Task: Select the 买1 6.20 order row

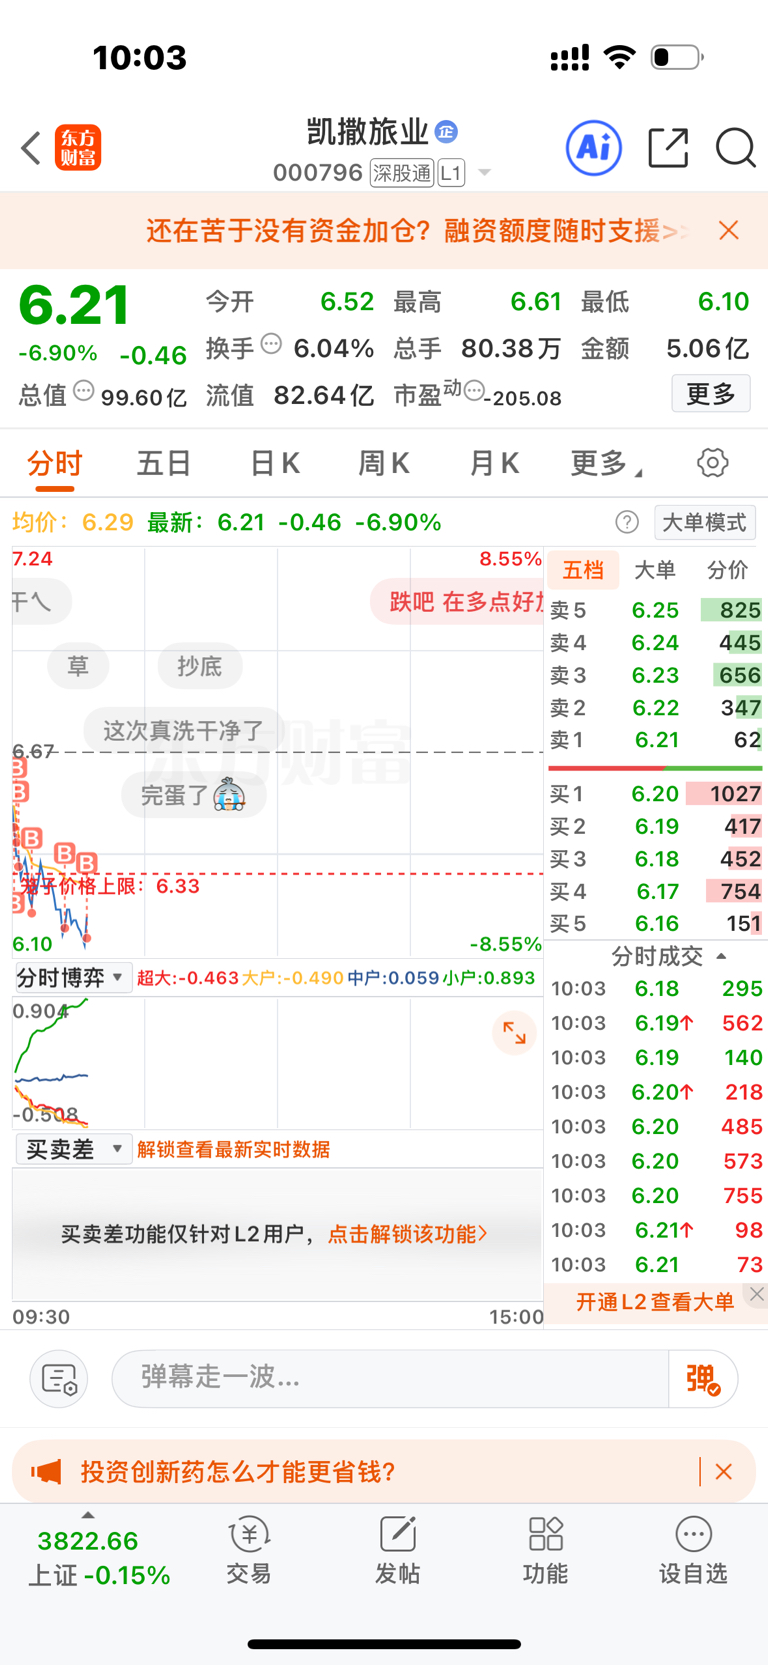Action: (655, 794)
